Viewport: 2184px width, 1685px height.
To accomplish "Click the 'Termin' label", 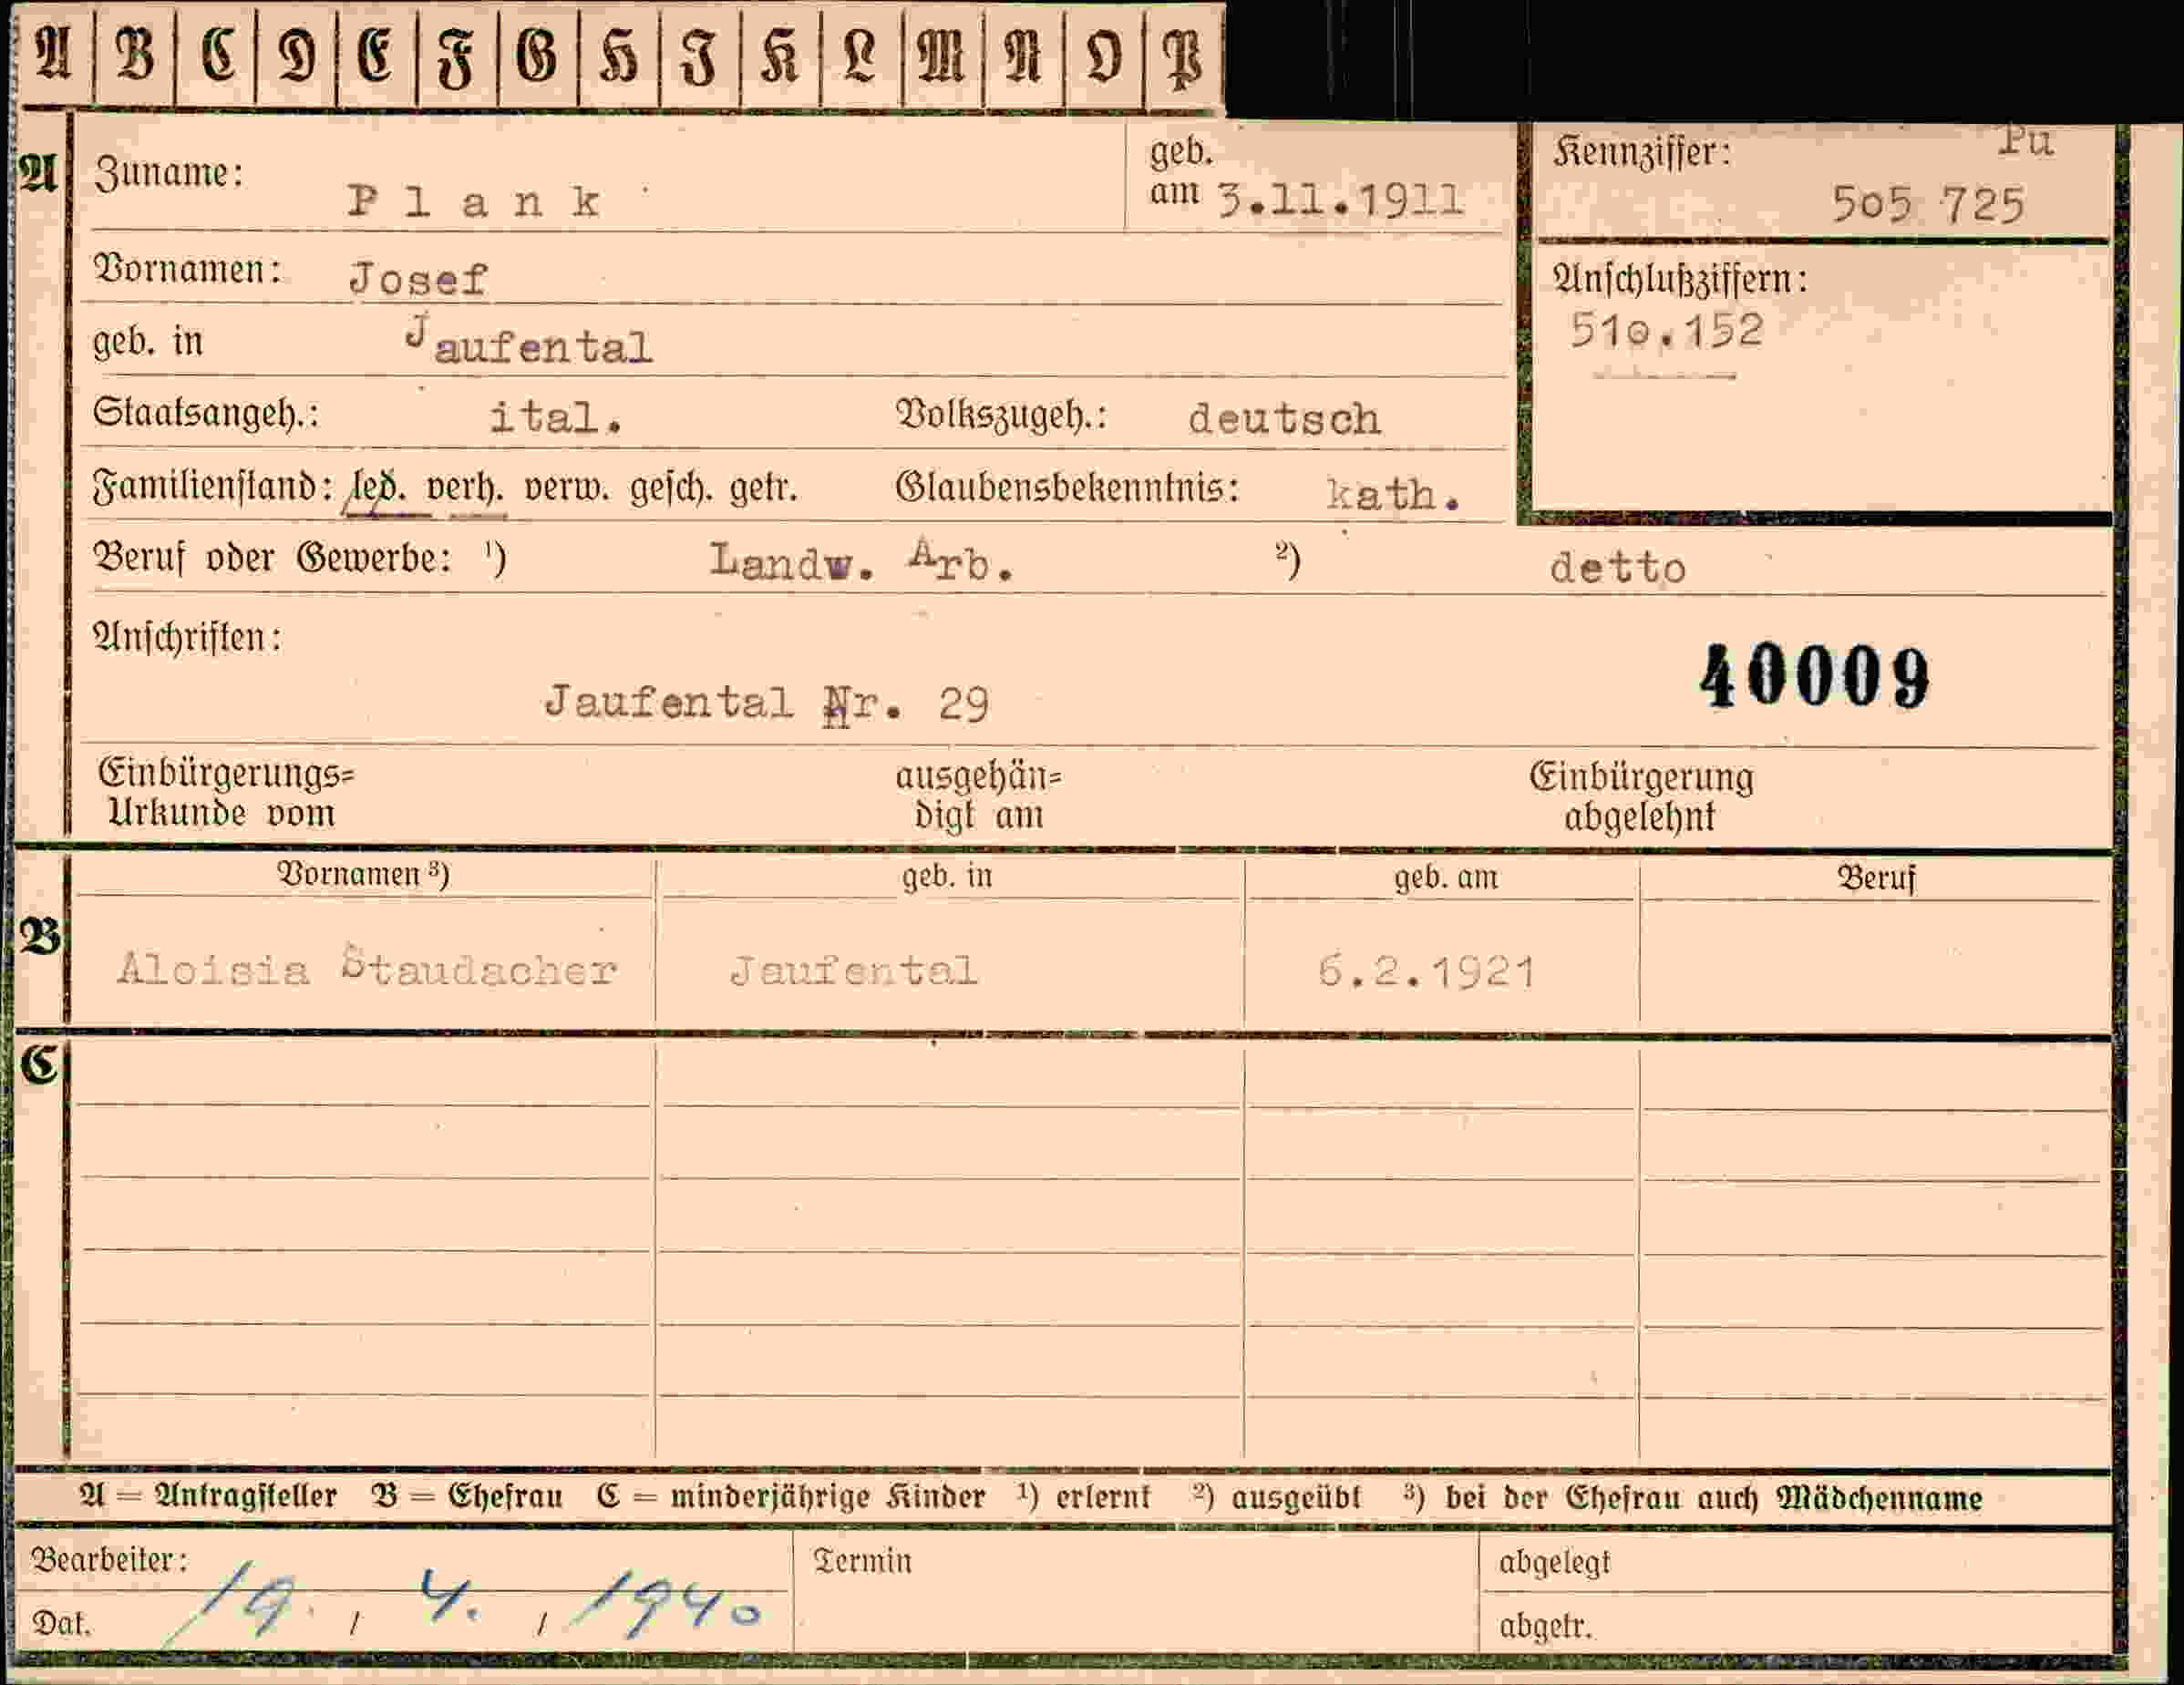I will pos(862,1561).
